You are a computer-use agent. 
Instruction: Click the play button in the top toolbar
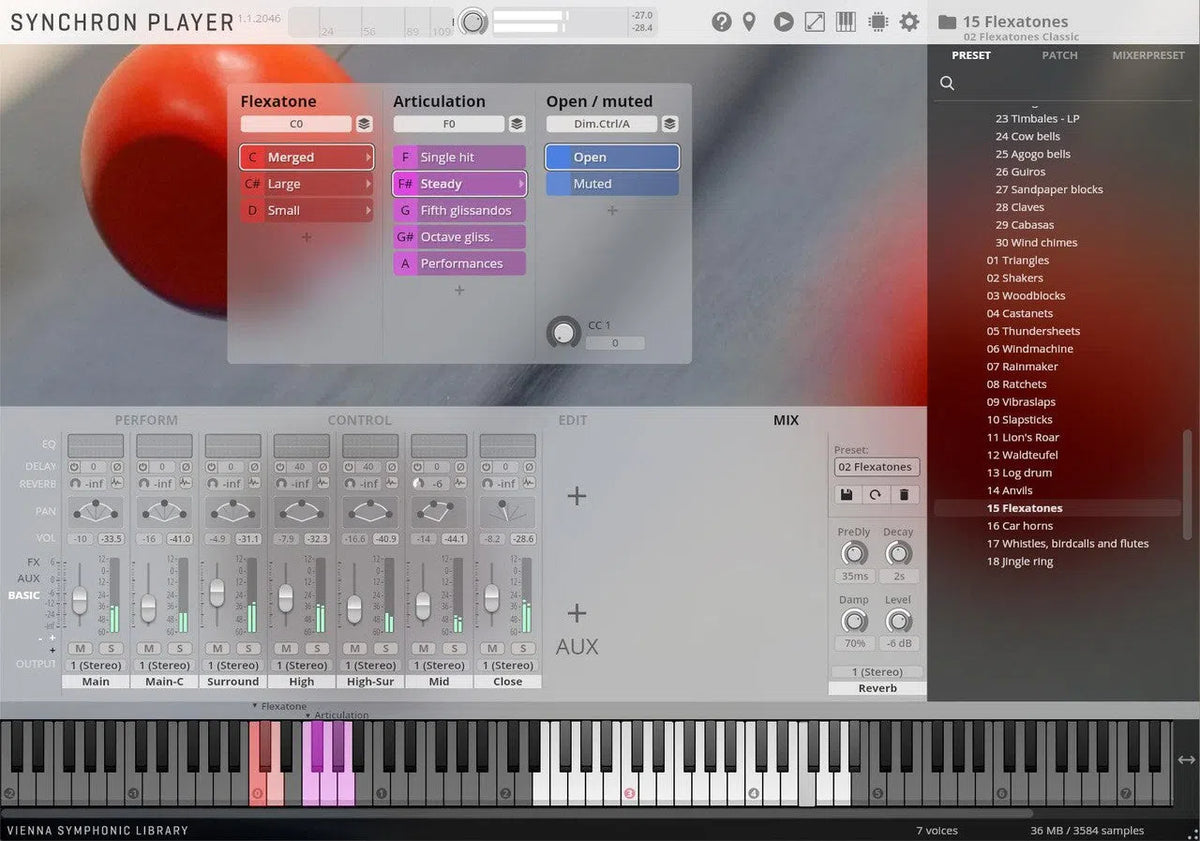783,21
